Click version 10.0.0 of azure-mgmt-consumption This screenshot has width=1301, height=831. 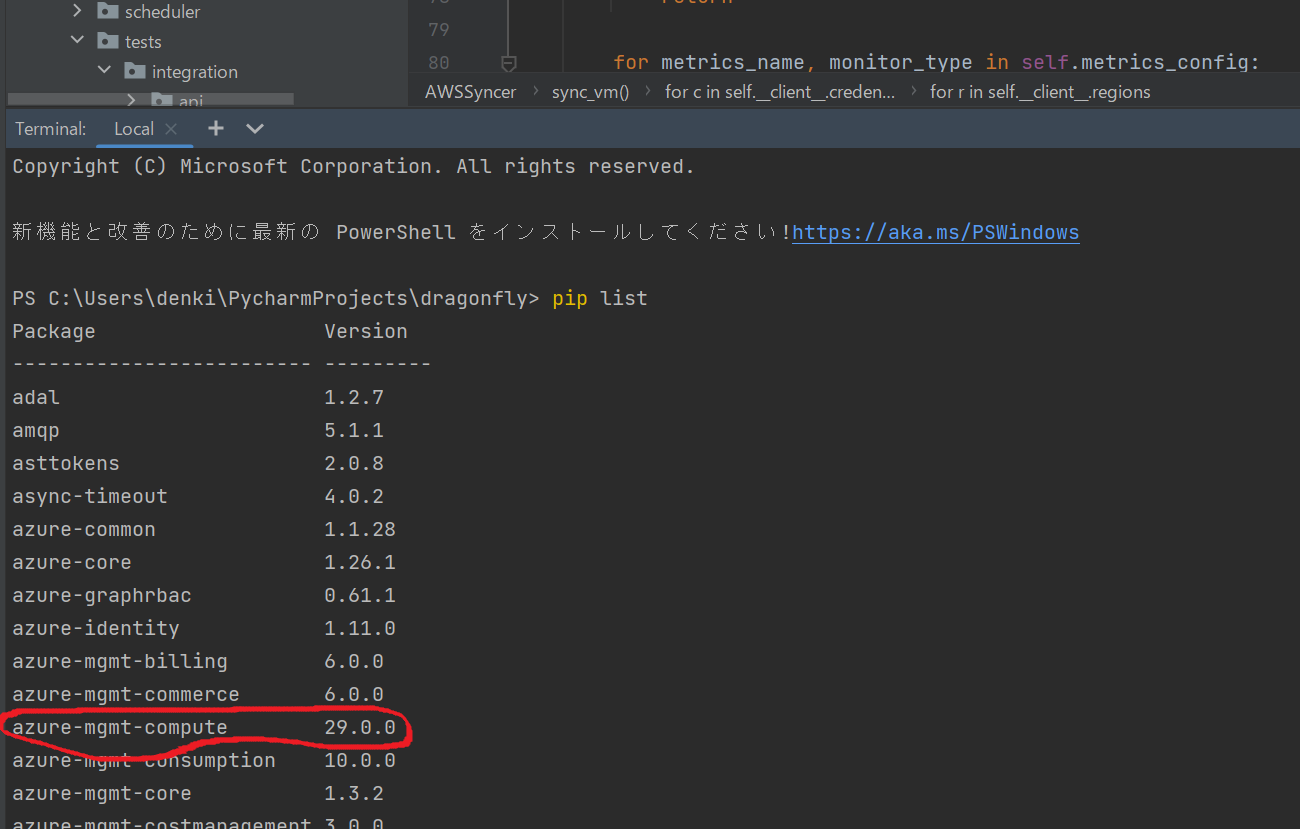point(360,761)
